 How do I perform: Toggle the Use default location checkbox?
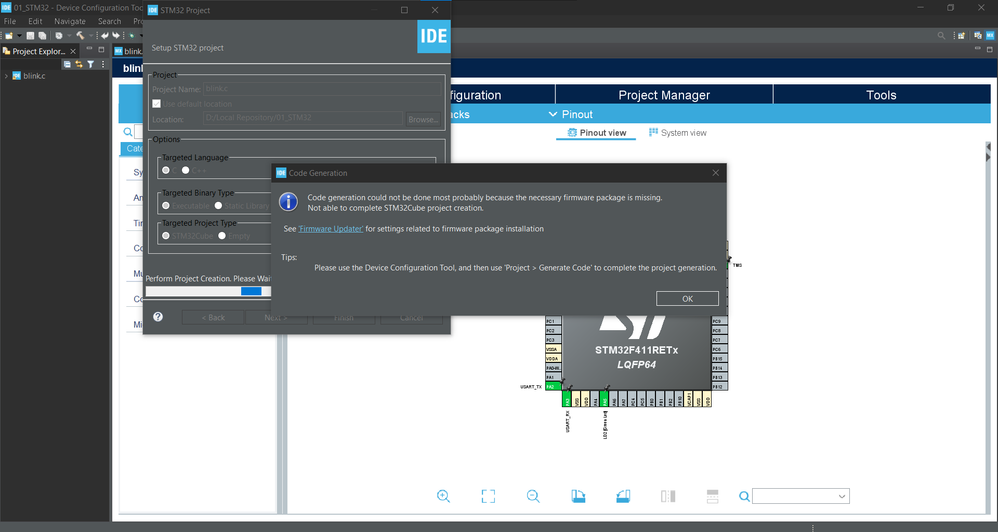click(156, 104)
